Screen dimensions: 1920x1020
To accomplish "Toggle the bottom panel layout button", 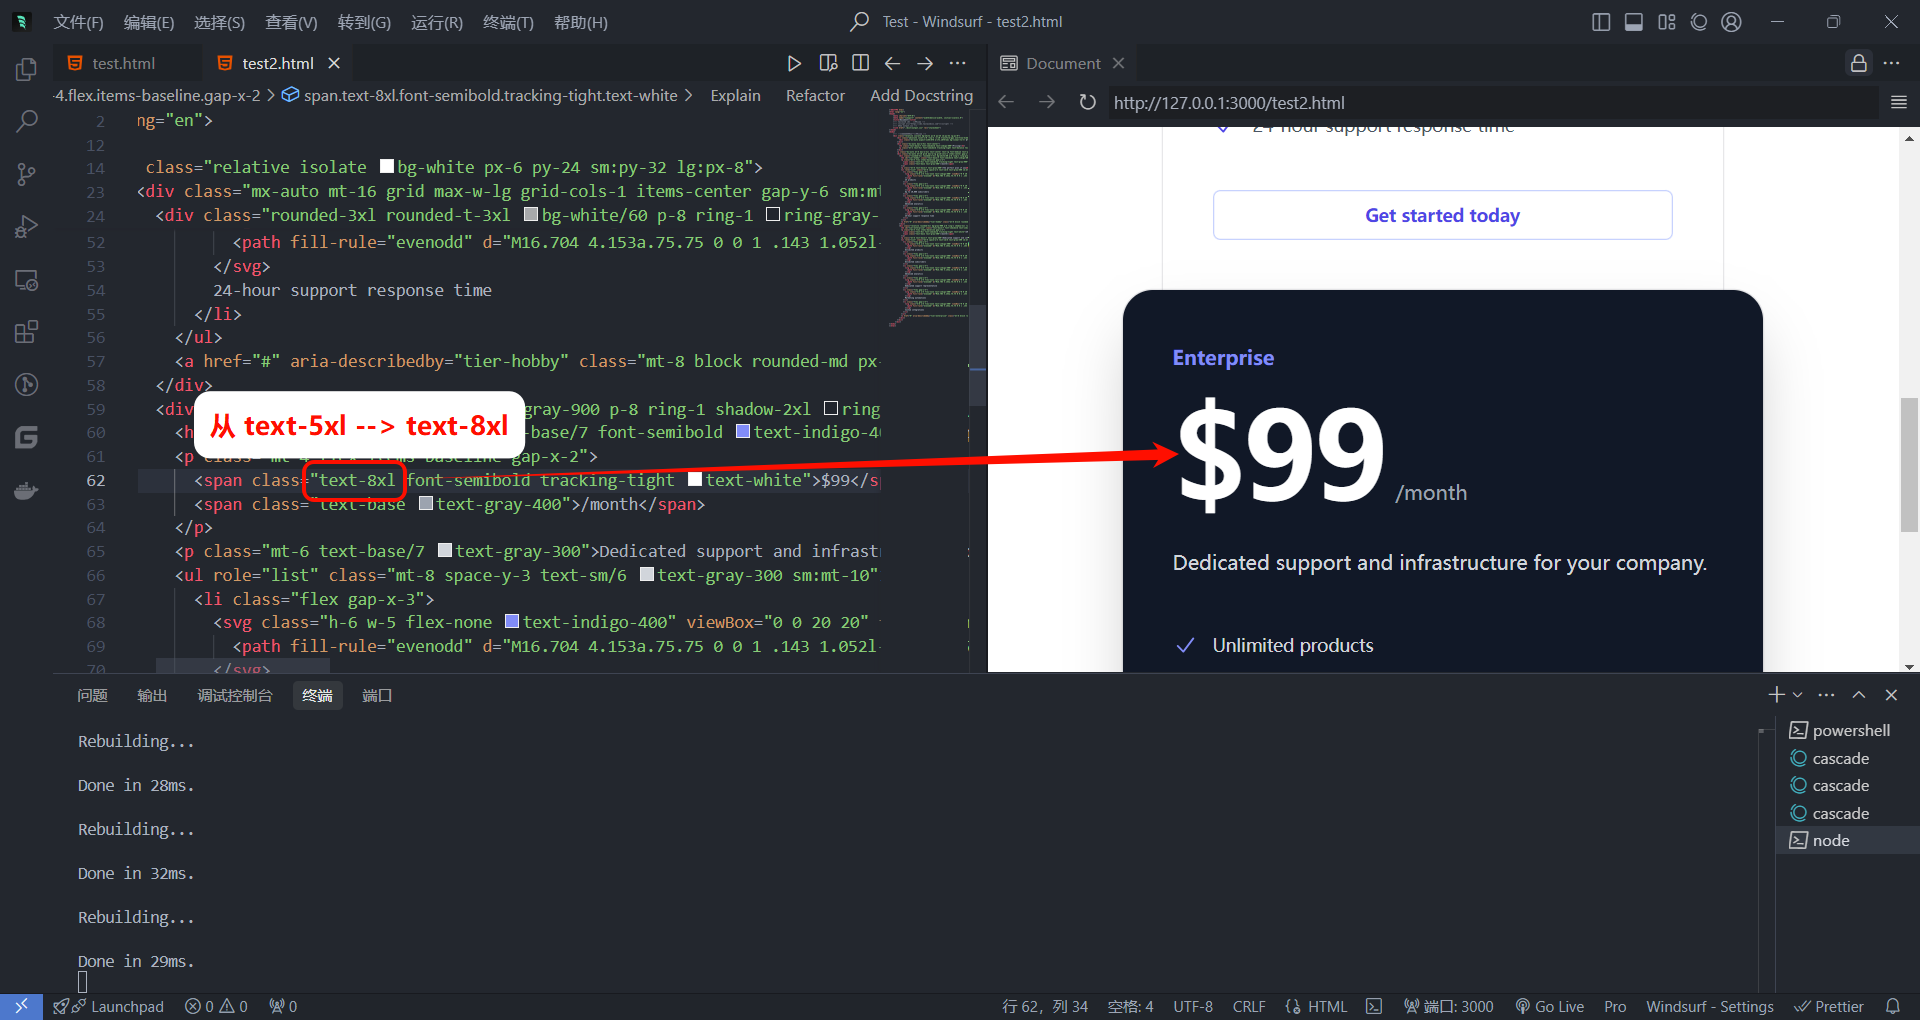I will 1633,22.
